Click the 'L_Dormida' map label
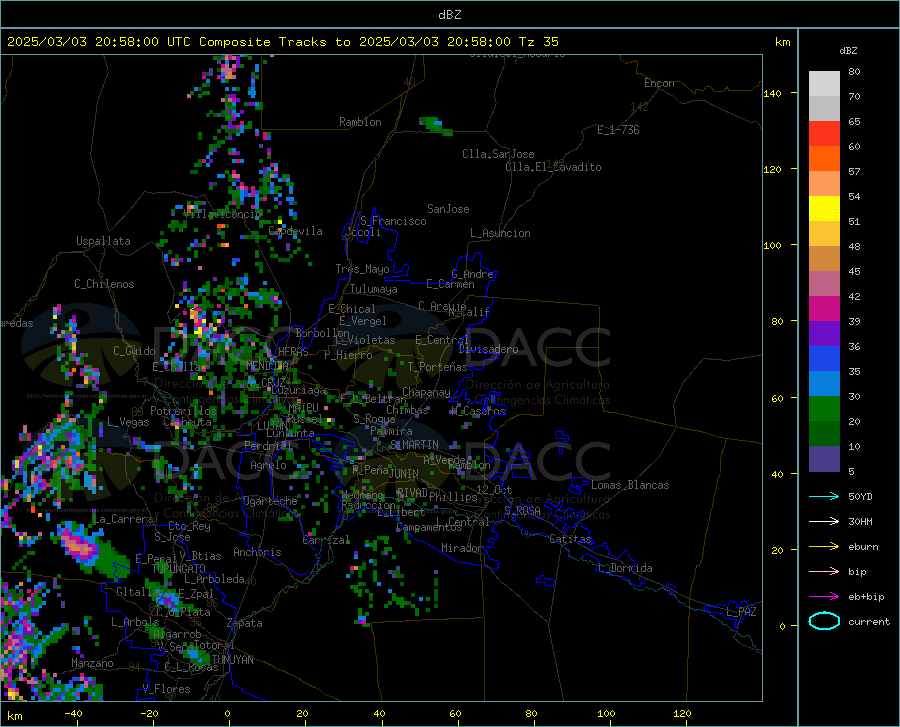This screenshot has height=727, width=900. coord(624,568)
